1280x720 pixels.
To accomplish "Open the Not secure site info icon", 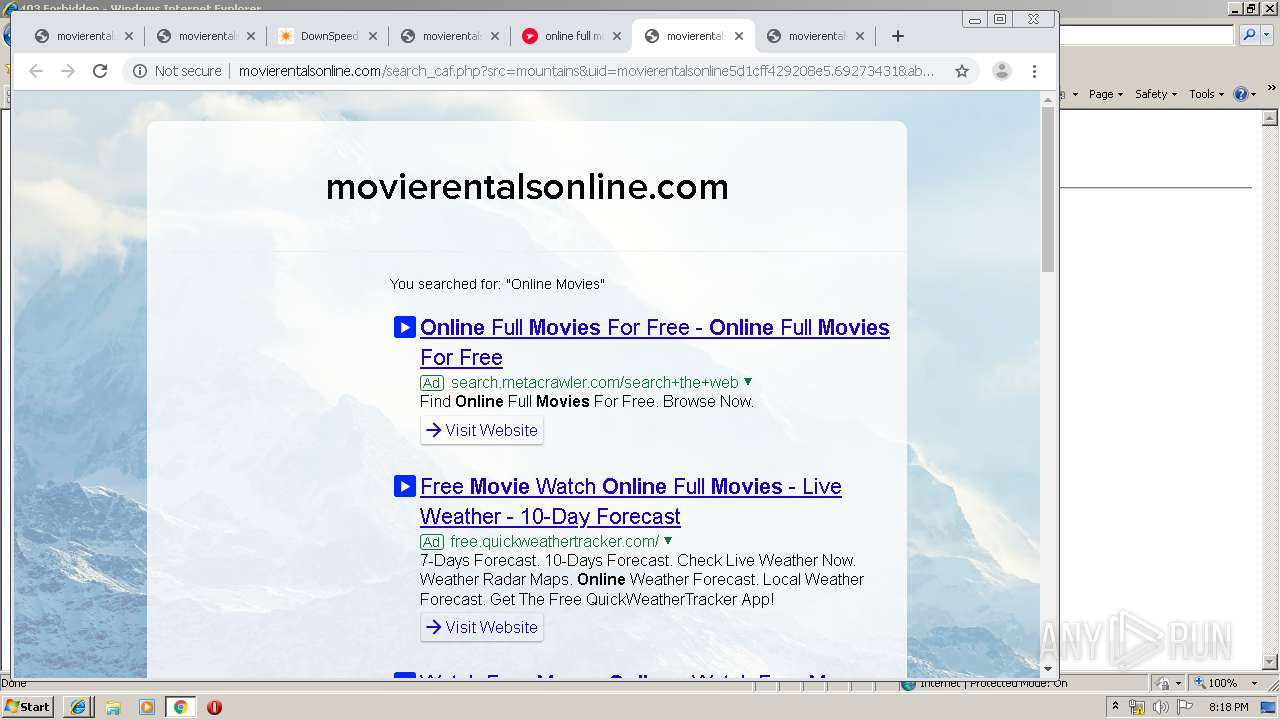I will (x=139, y=71).
